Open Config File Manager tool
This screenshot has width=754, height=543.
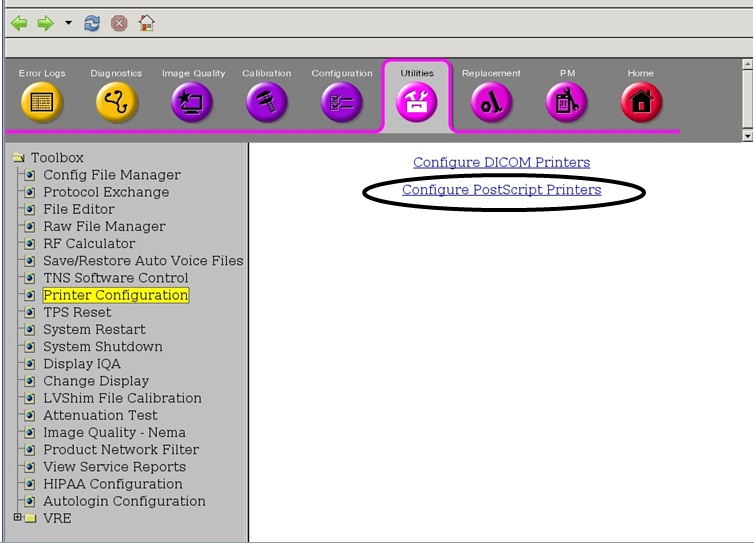tap(111, 175)
